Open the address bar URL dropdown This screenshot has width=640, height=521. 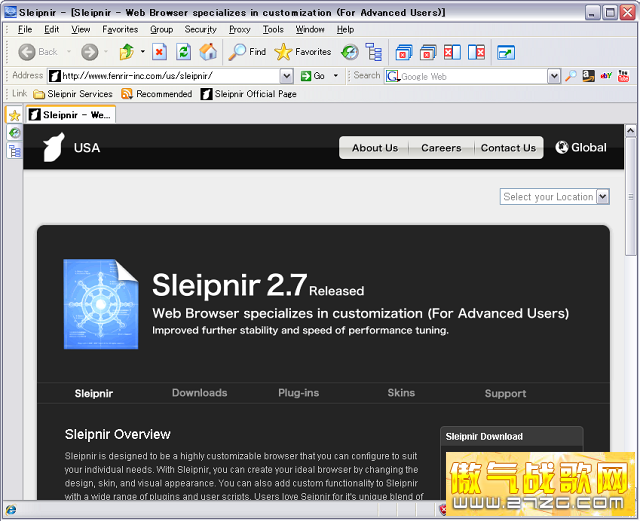pos(287,76)
